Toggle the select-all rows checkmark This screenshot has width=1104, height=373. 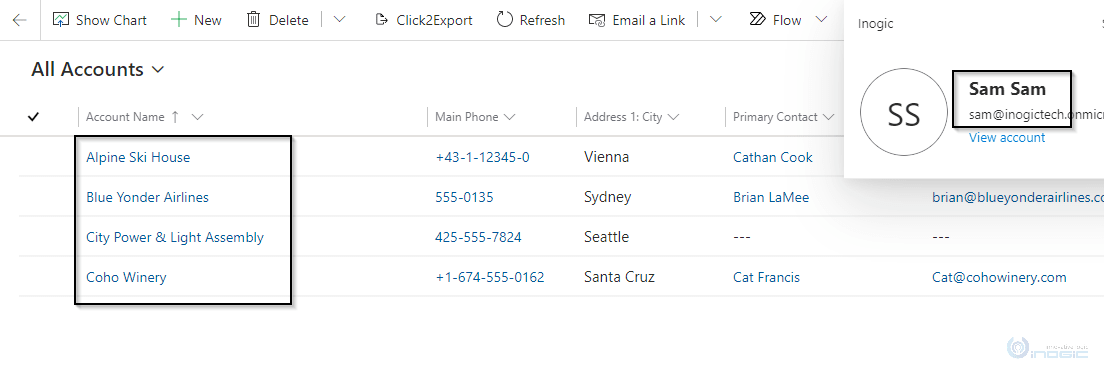[32, 117]
